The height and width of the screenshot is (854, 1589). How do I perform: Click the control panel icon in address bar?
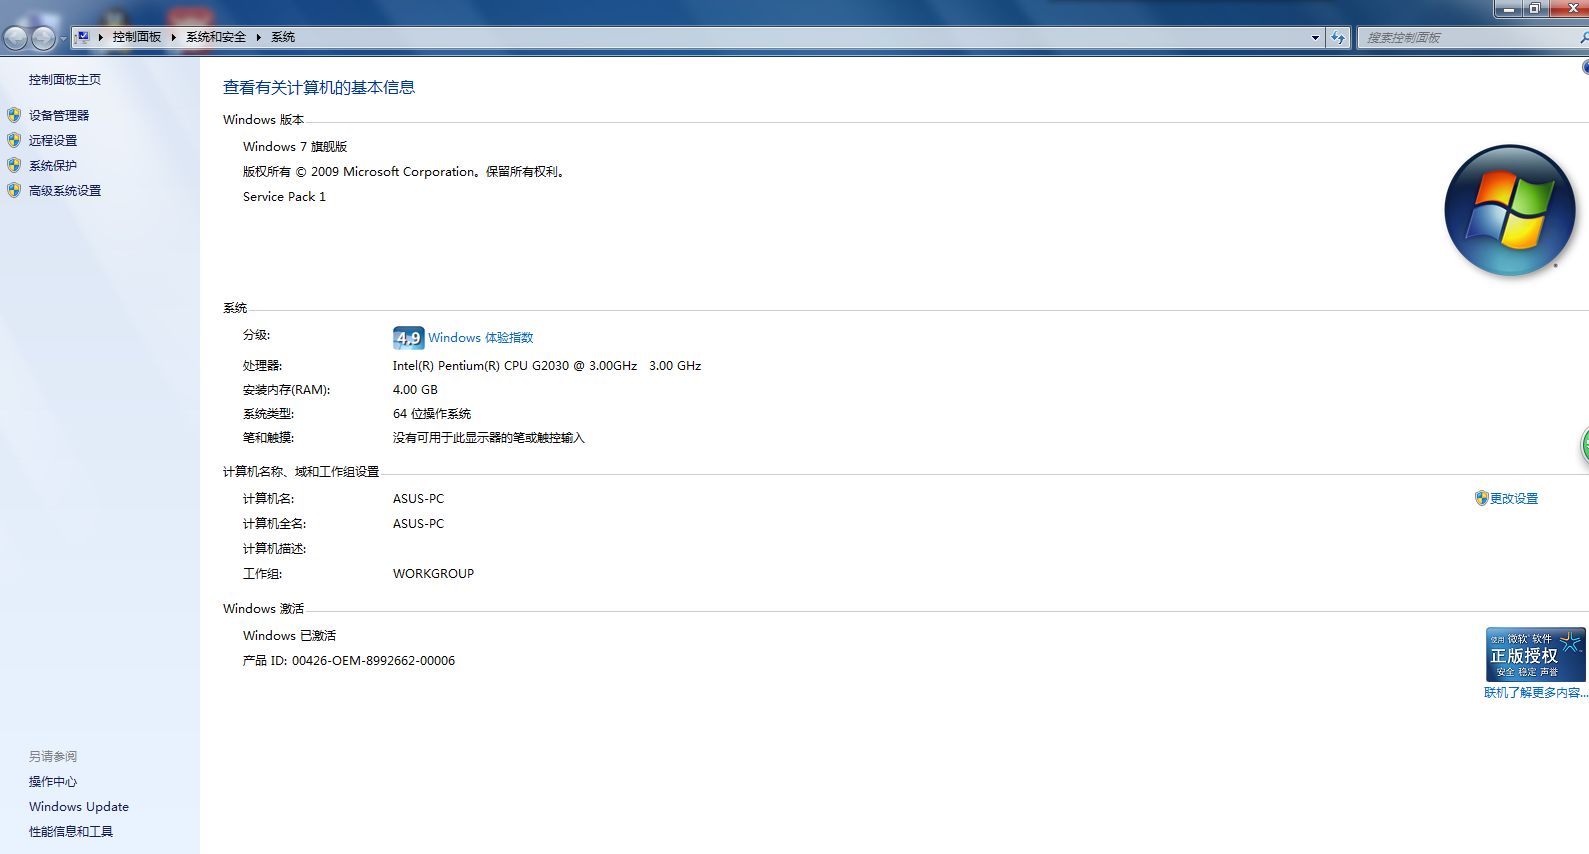83,37
